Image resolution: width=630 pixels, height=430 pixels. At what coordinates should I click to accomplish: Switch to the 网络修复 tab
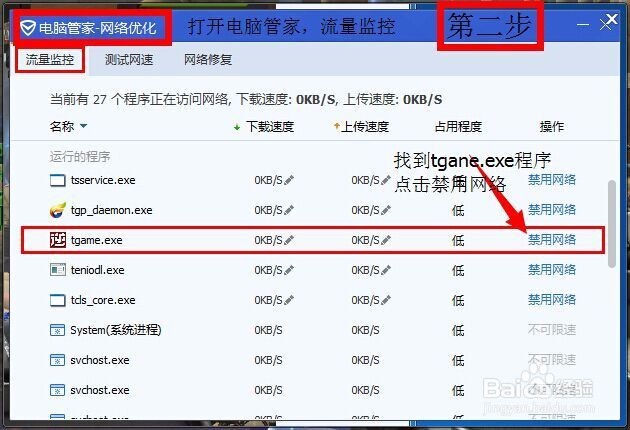(208, 60)
